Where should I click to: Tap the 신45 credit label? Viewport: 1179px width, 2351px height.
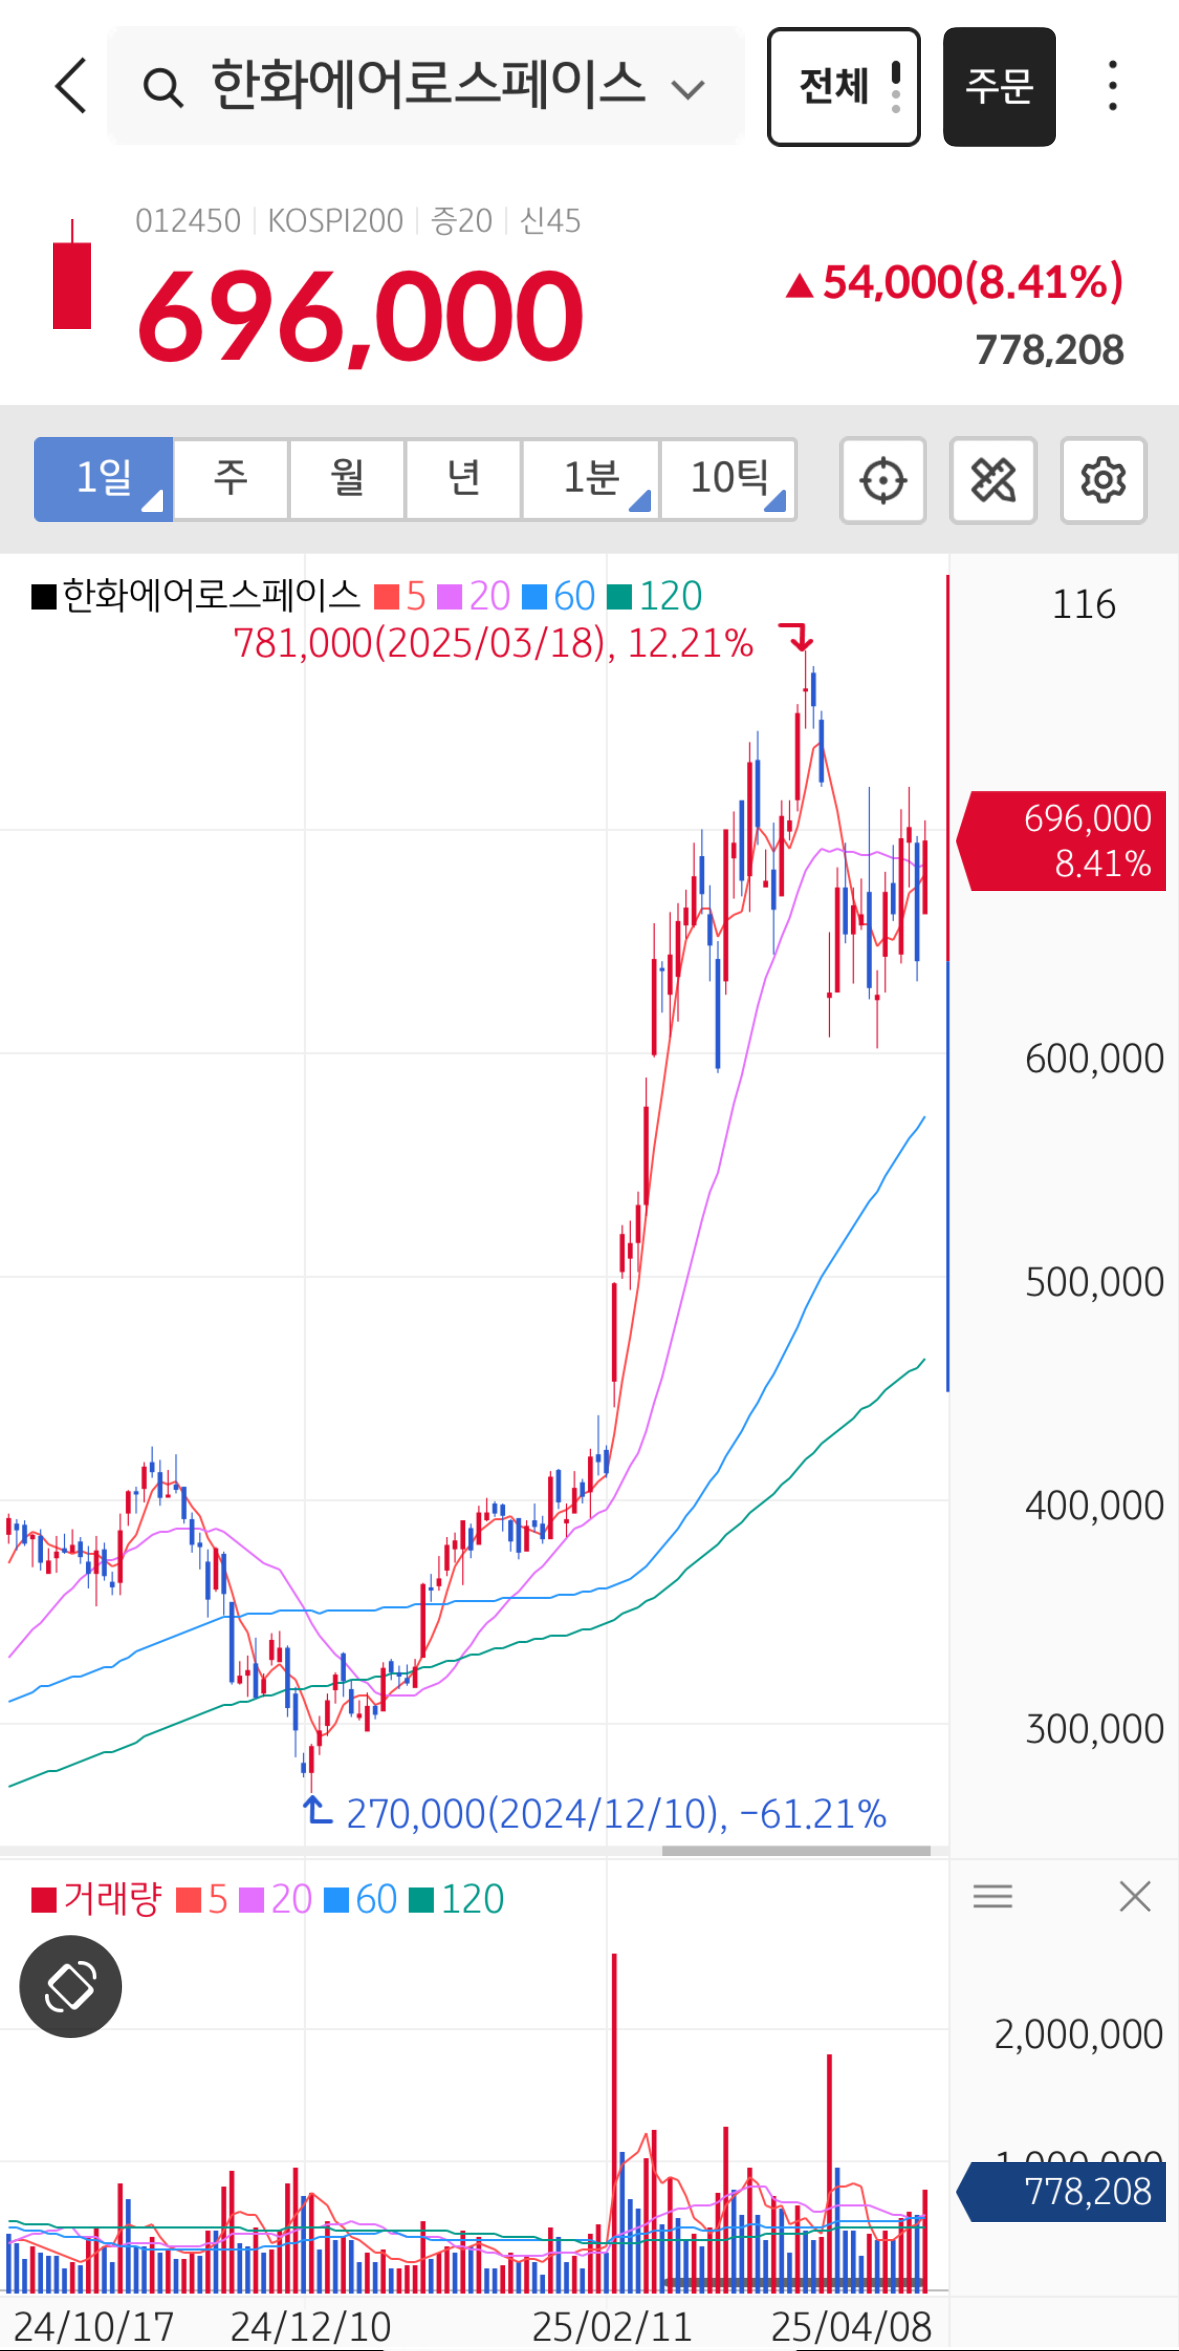point(550,221)
